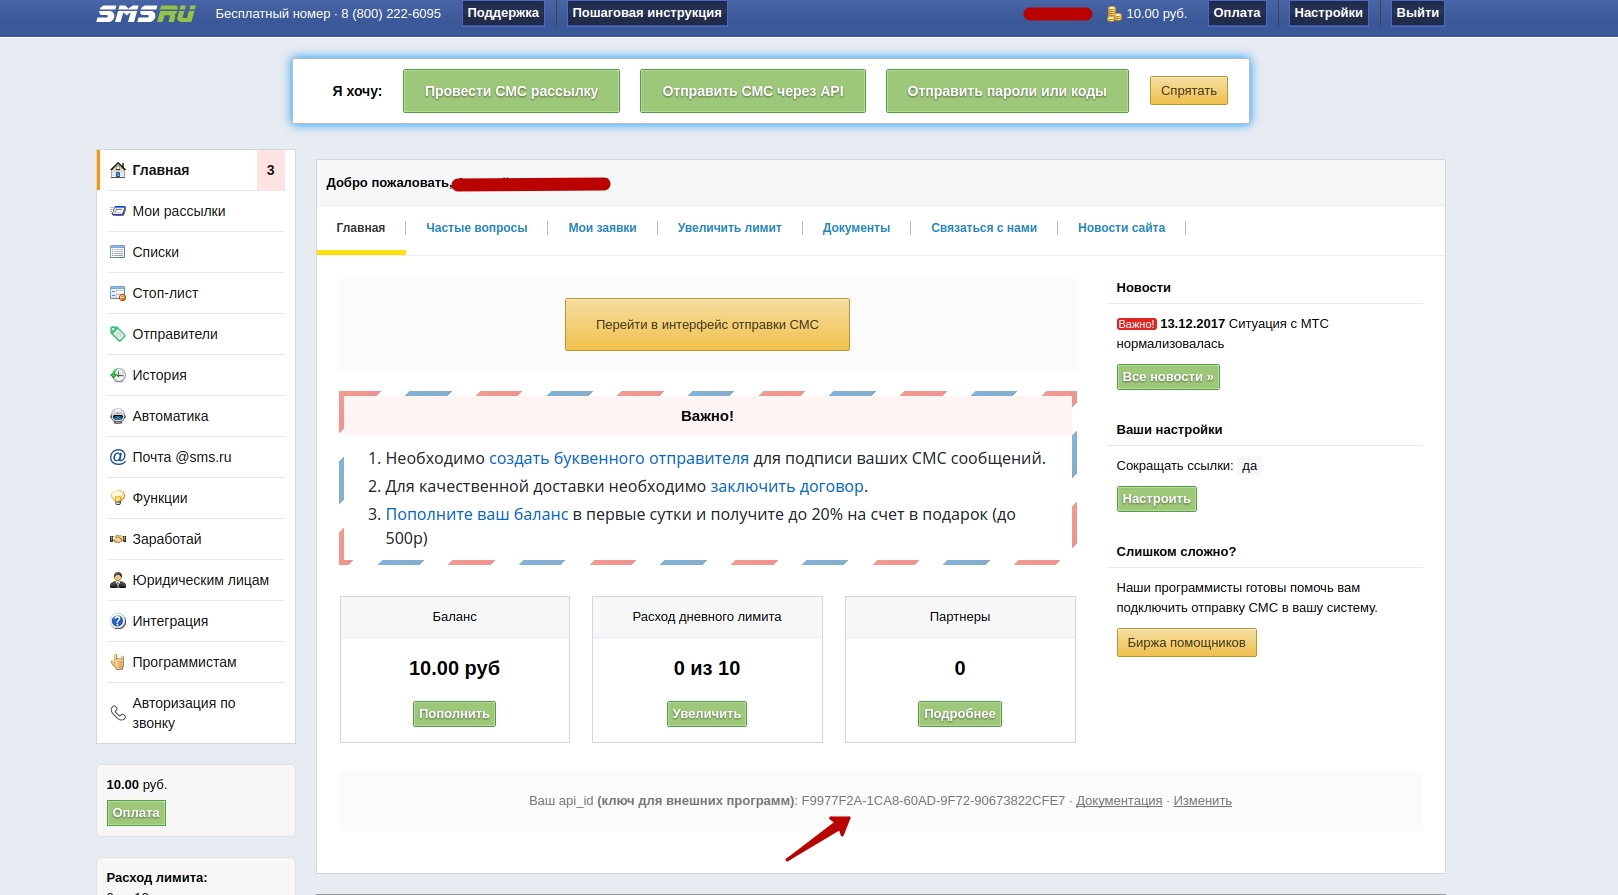Click the SMS.RU logo
The width and height of the screenshot is (1618, 895).
[x=145, y=13]
